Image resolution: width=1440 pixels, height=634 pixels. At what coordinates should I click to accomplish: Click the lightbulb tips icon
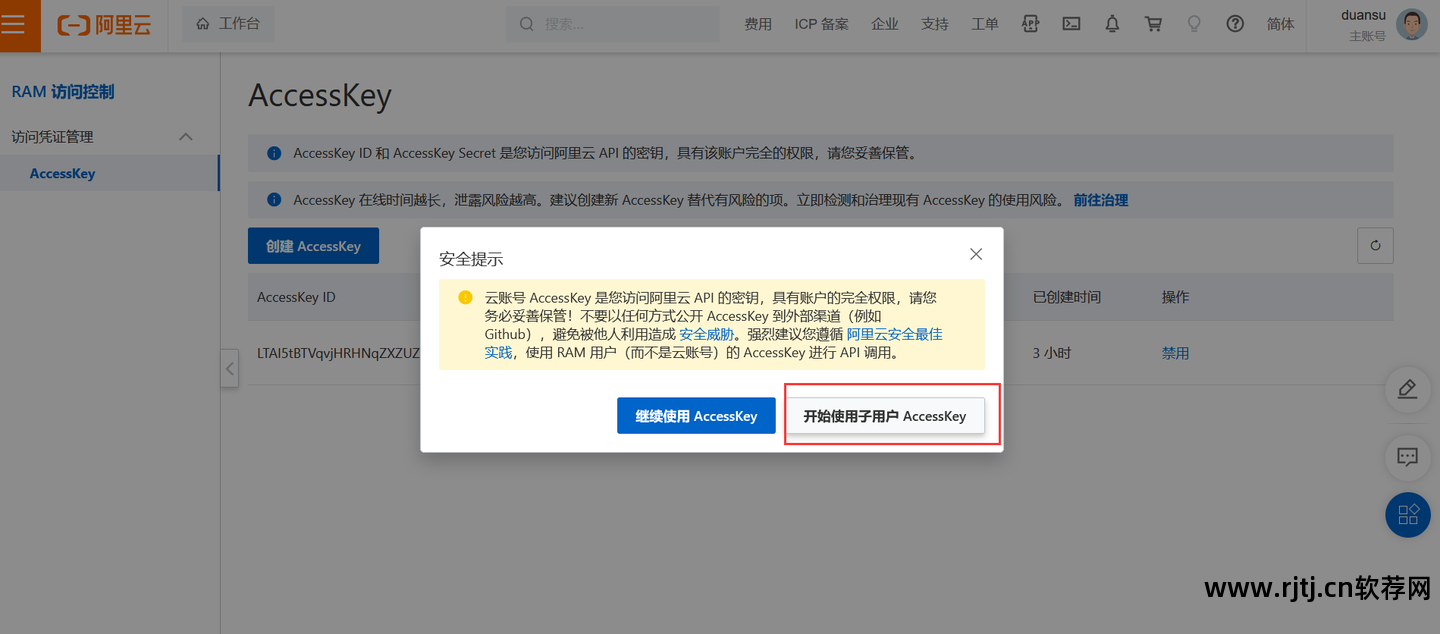(1194, 24)
